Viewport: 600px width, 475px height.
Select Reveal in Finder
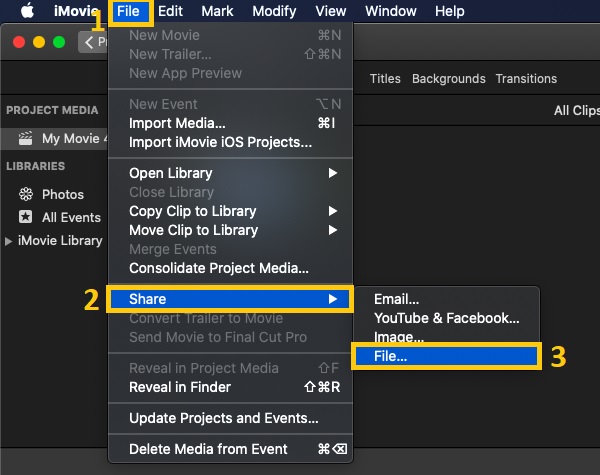230,387
